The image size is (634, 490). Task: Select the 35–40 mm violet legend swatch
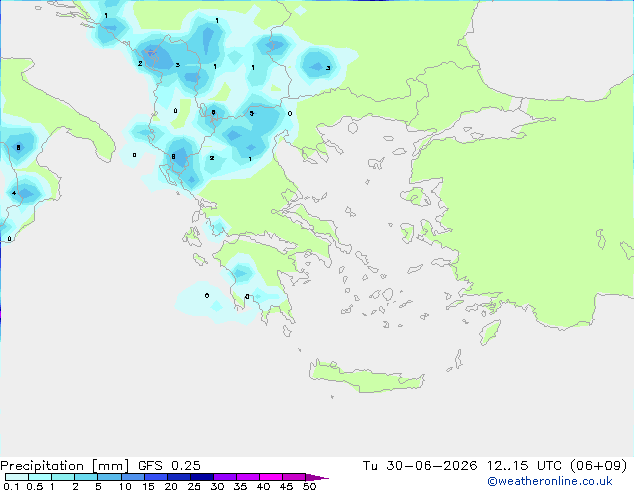pyautogui.click(x=248, y=477)
